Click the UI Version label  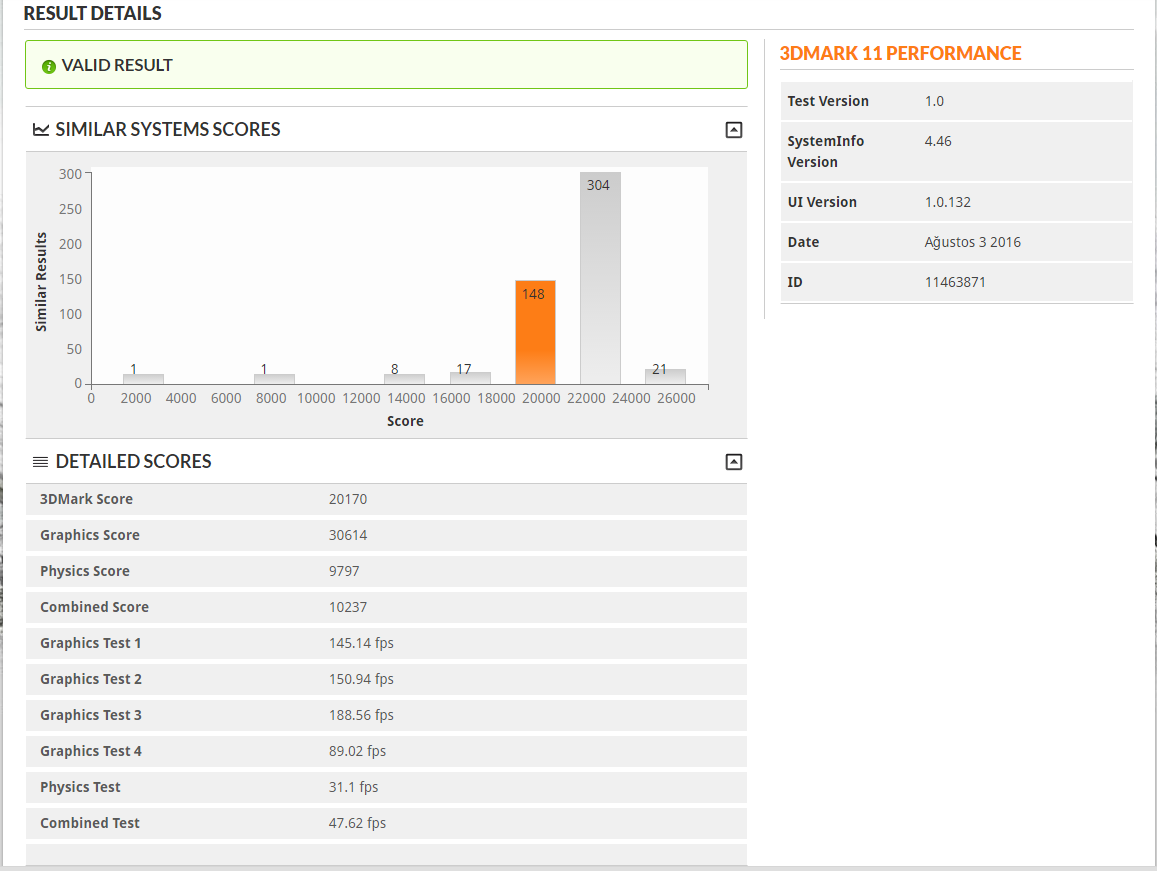point(822,203)
